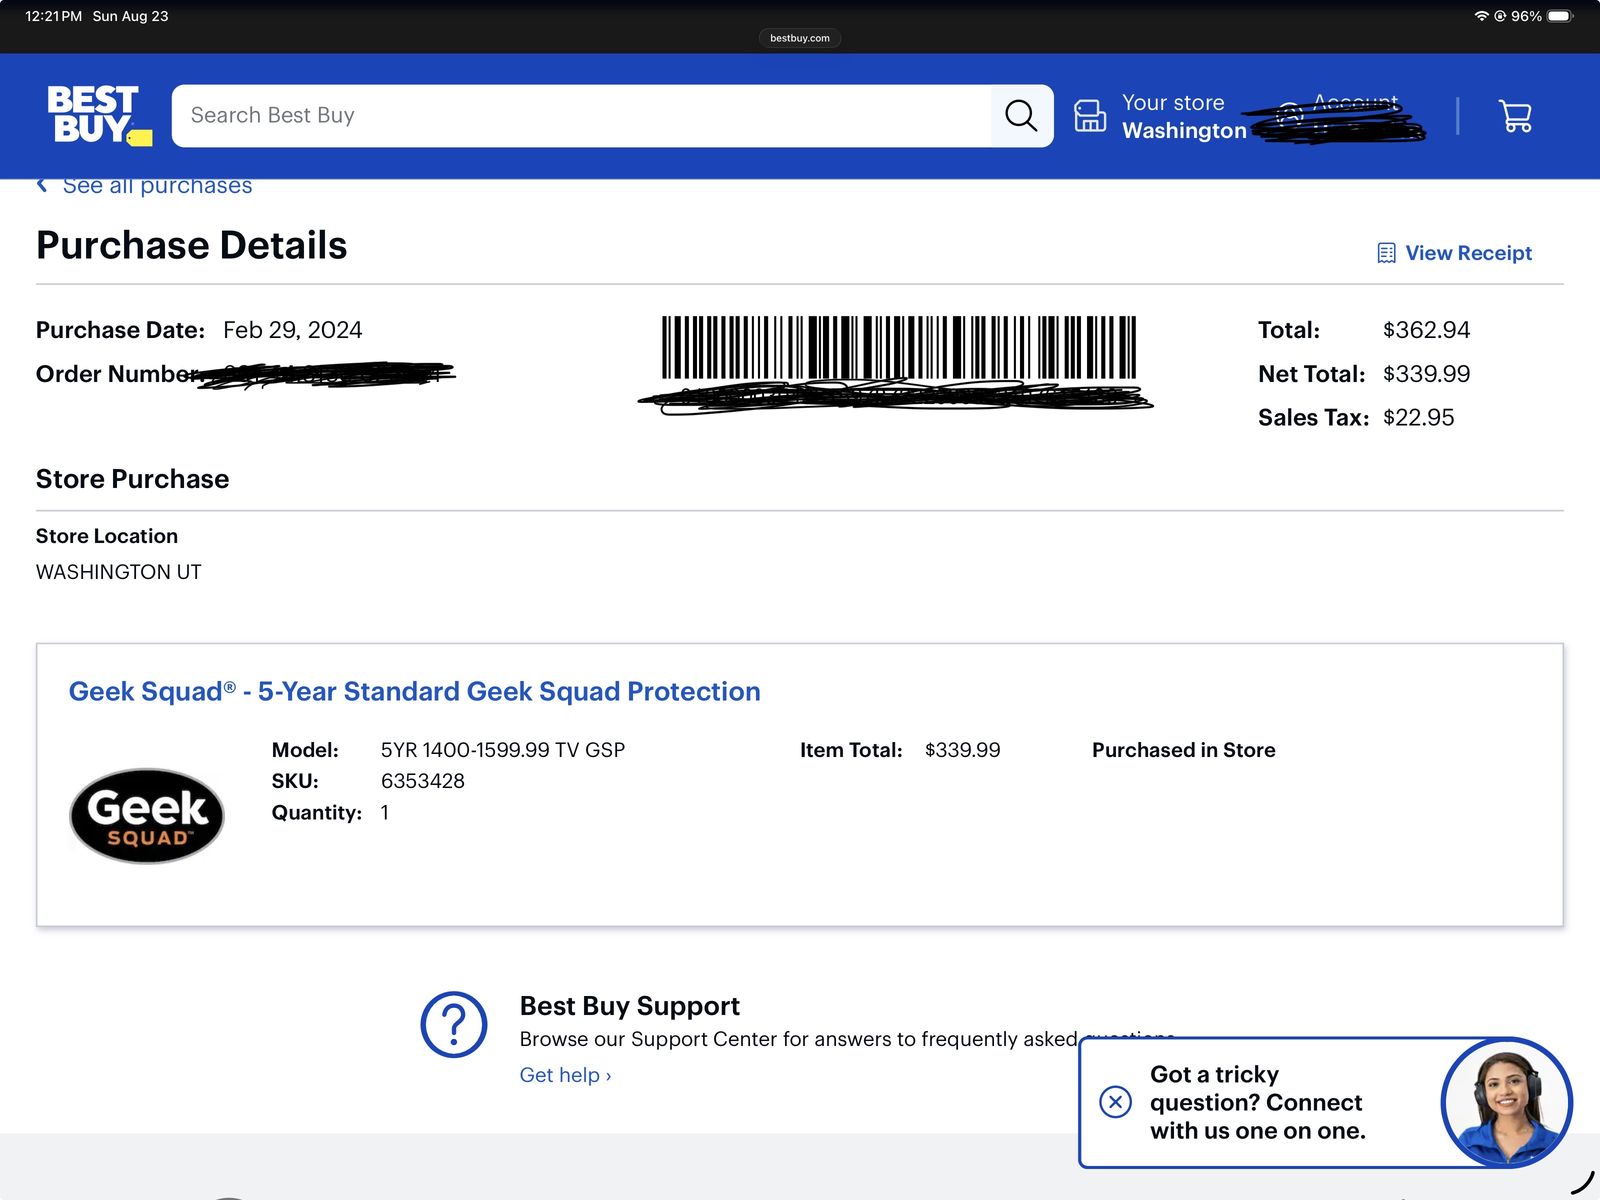The width and height of the screenshot is (1600, 1200).
Task: Focus the Search Best Buy field
Action: pos(581,116)
